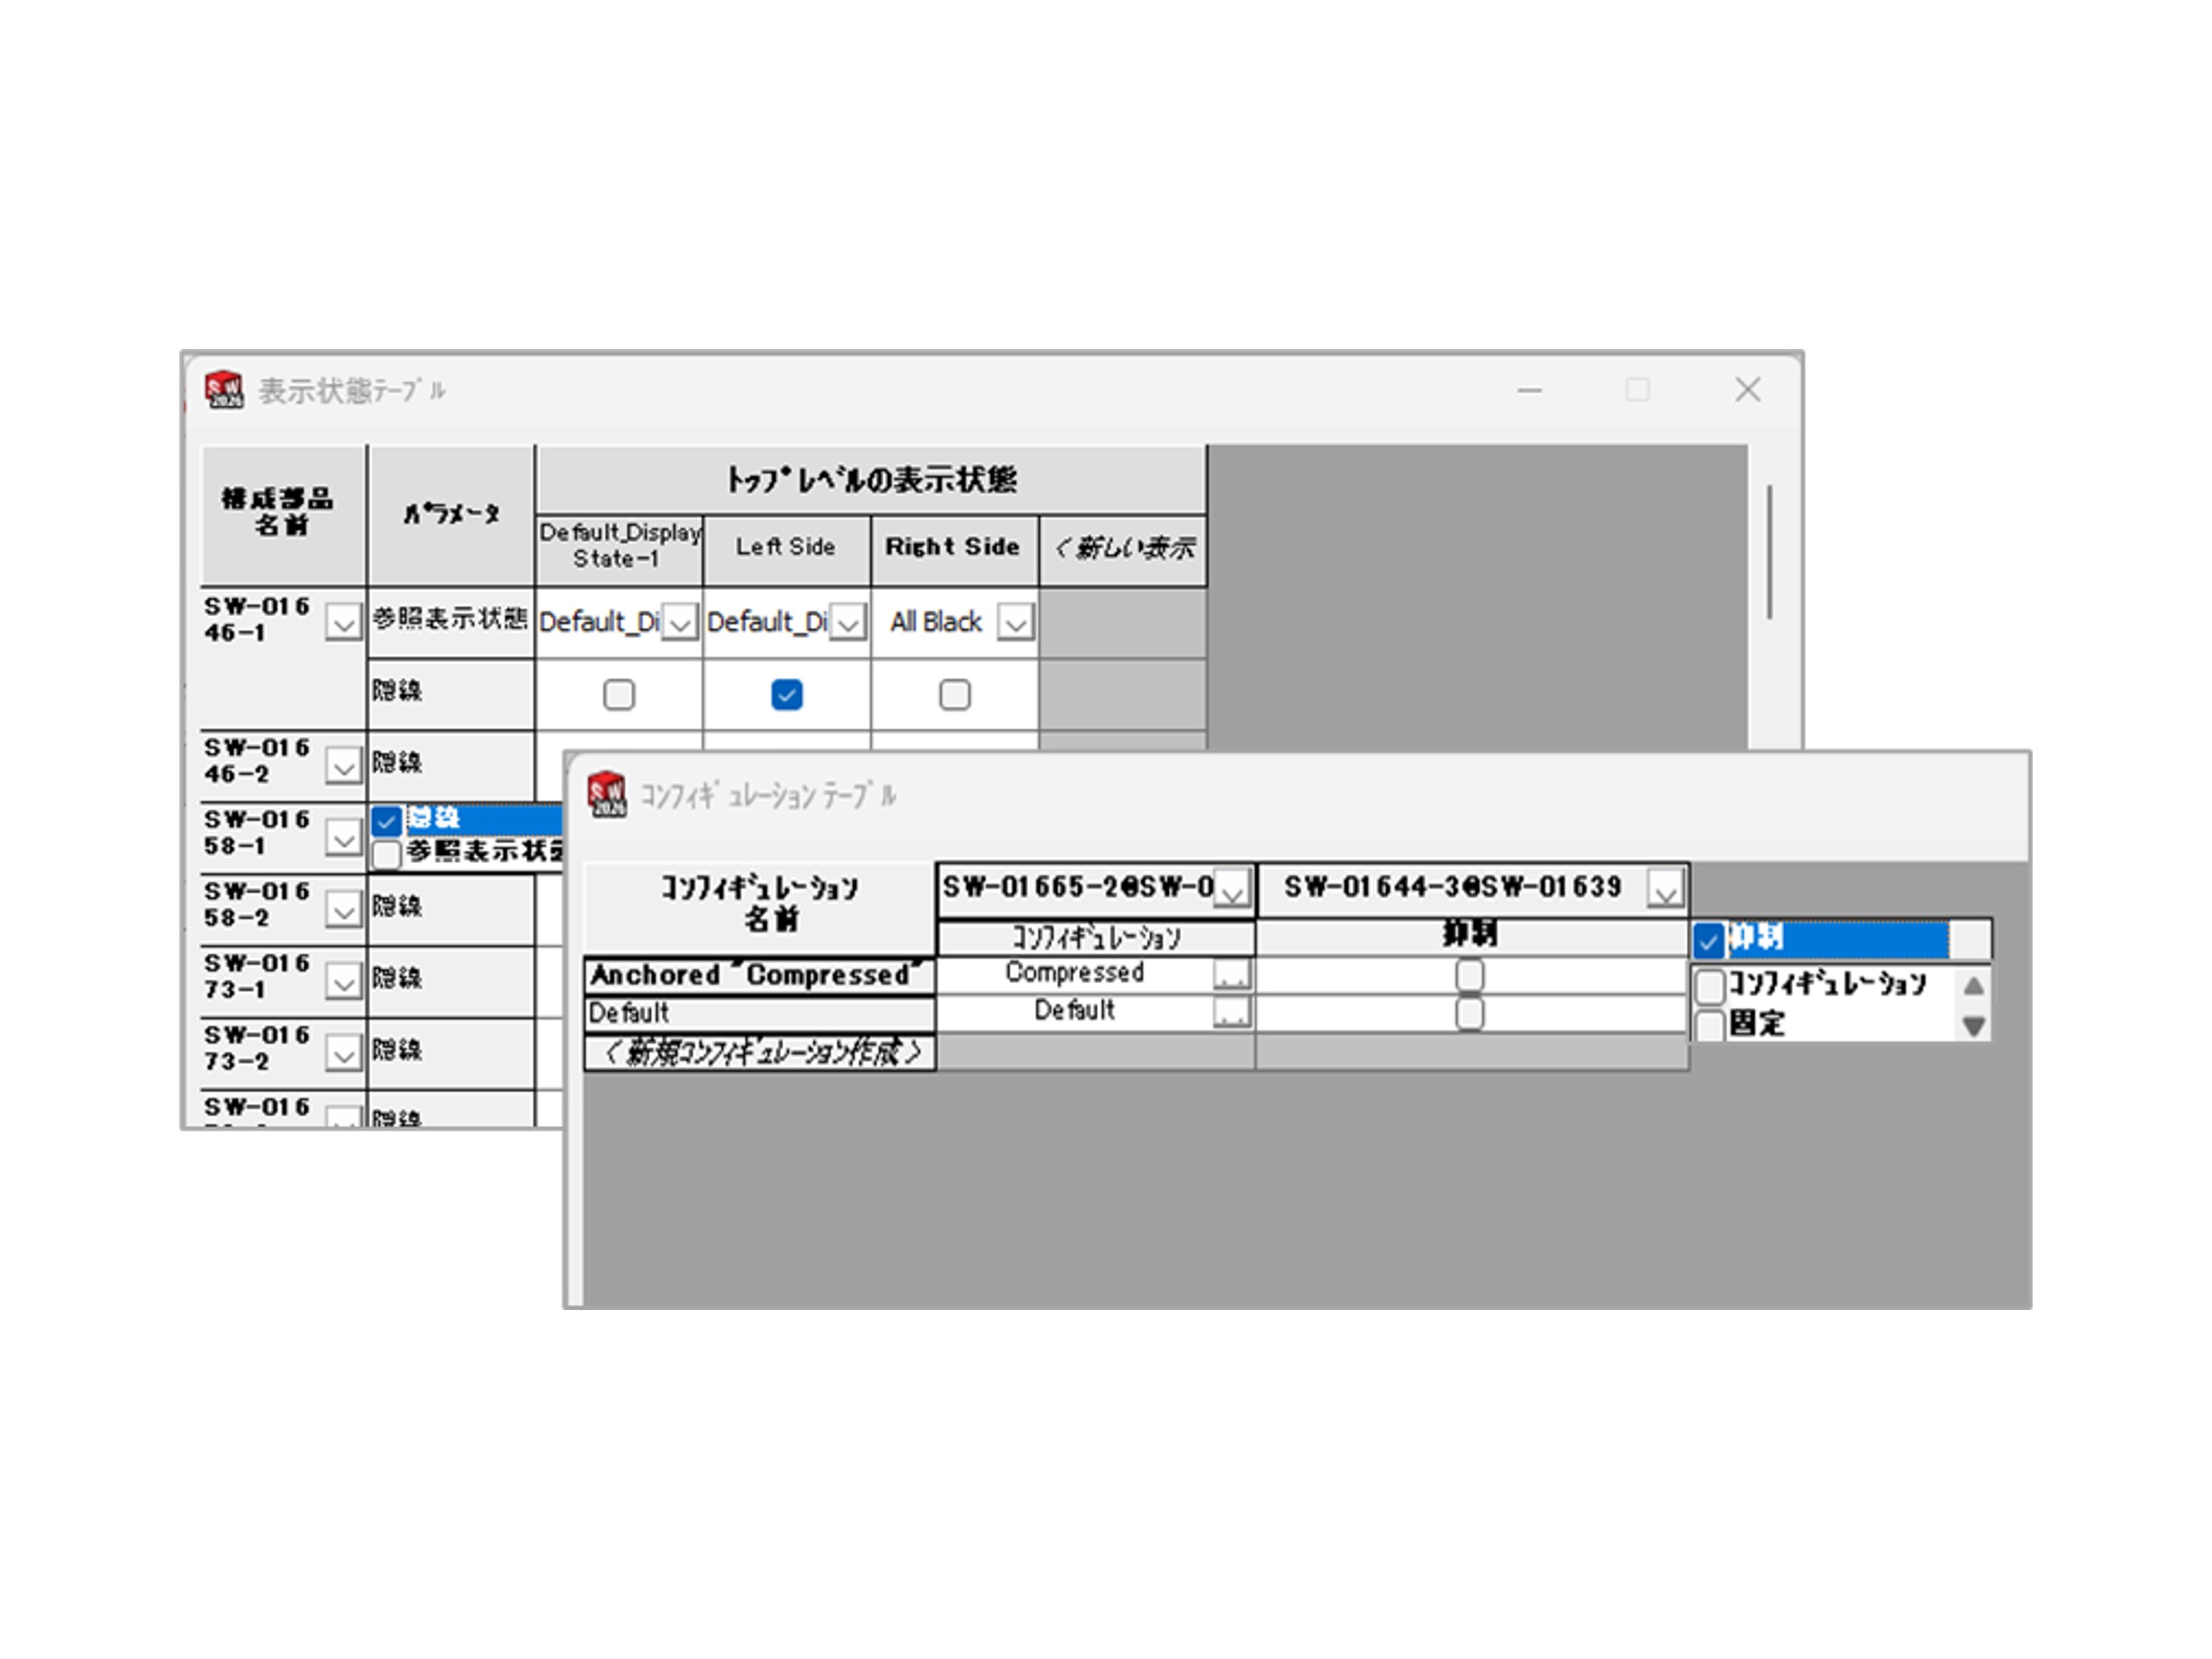Toggle the 抑制 suppress checkbox for Anchored Compressed

coord(1469,973)
